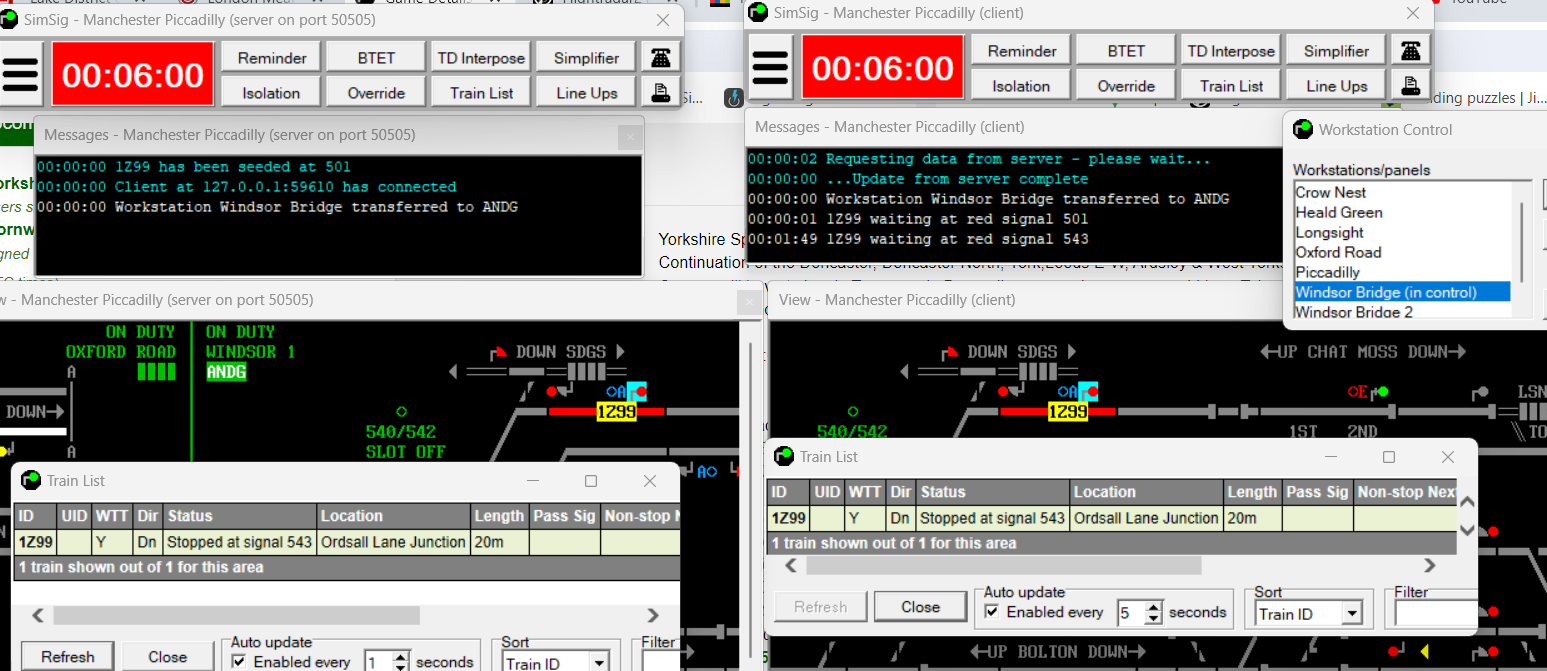This screenshot has width=1547, height=671.
Task: Click the seconds stepper in the client Train List
Action: coord(1154,613)
